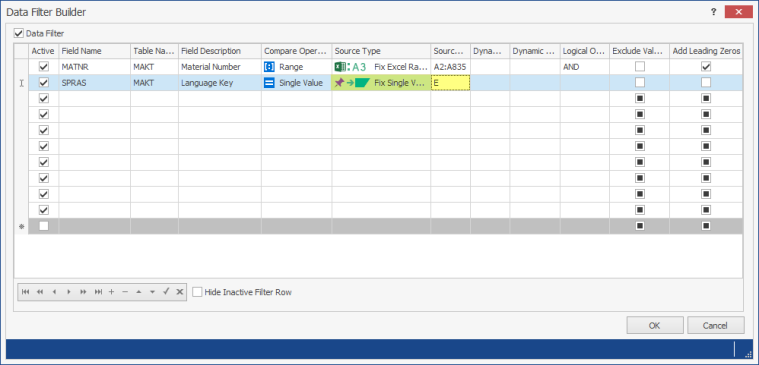This screenshot has height=365, width=759.
Task: Click the asterisk new-row indicator
Action: click(x=21, y=226)
